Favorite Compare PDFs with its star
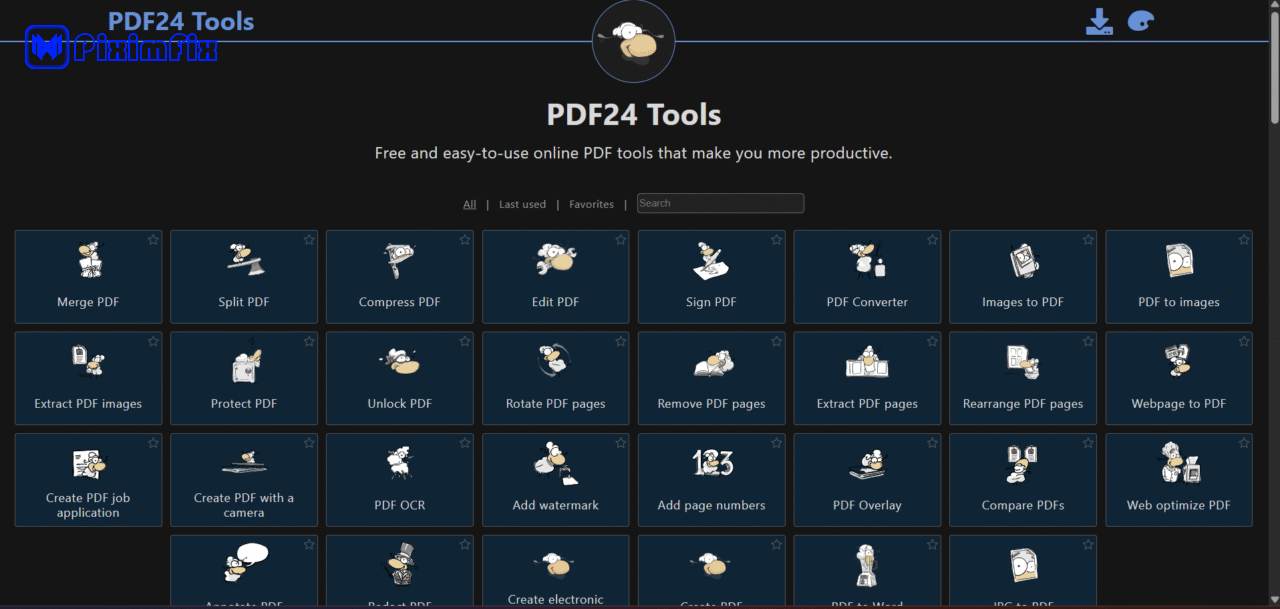Viewport: 1280px width, 609px height. tap(1088, 443)
